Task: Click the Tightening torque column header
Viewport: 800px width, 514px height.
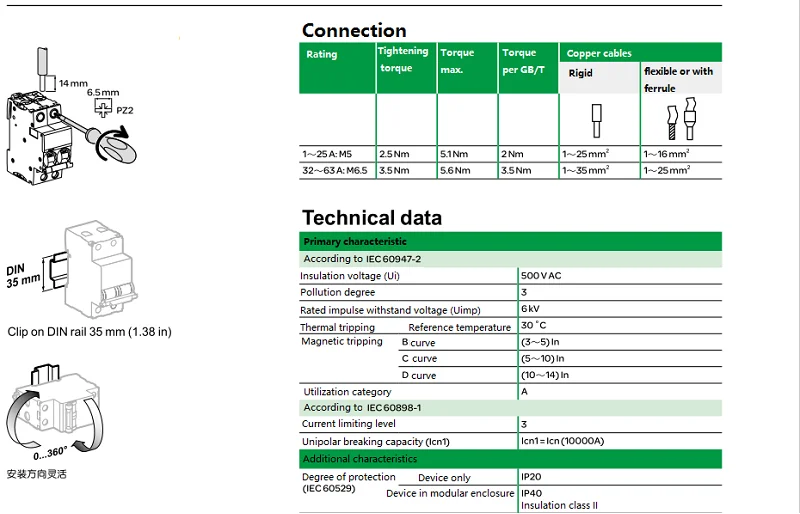Action: coord(406,68)
